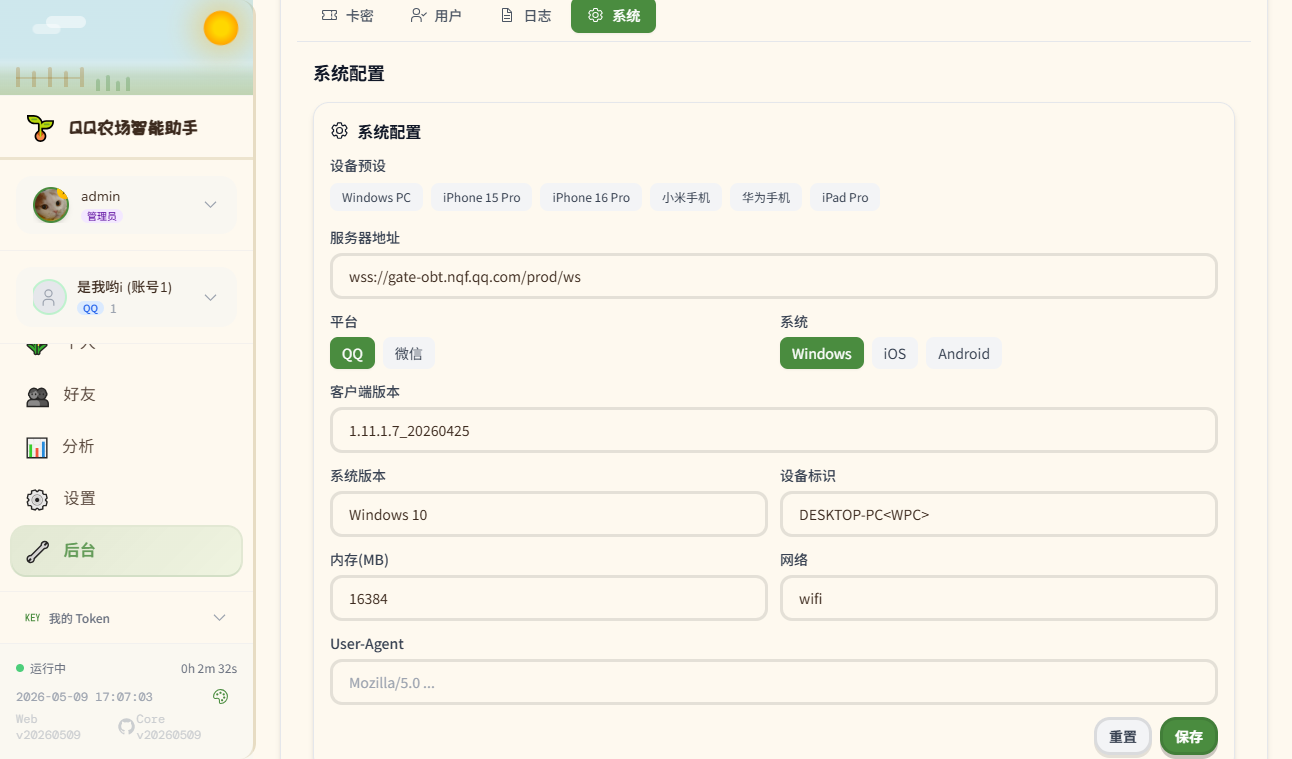The image size is (1292, 759).
Task: Open the 好友 friends page
Action: tap(126, 395)
